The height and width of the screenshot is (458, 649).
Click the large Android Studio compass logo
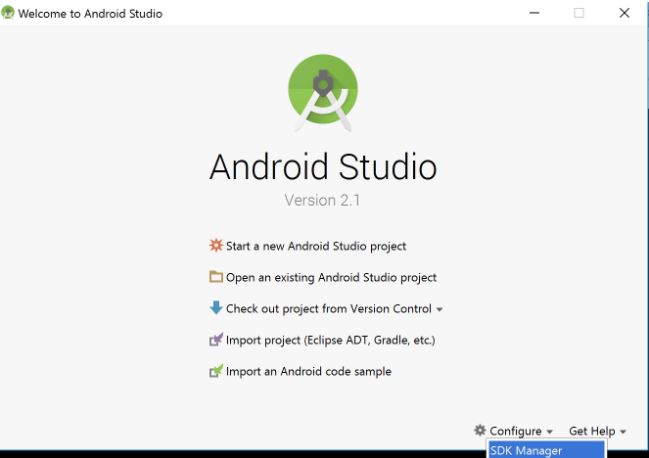[x=323, y=93]
